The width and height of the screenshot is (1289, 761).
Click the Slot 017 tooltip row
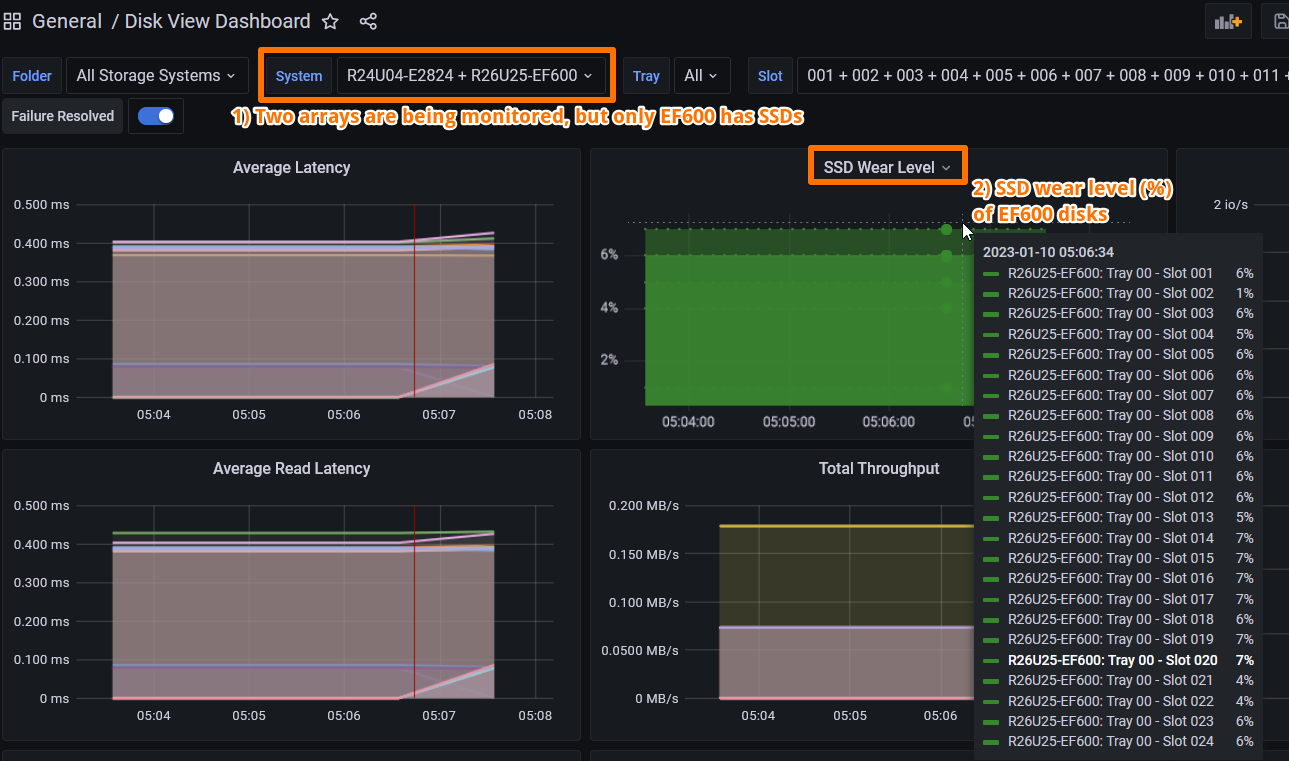pyautogui.click(x=1118, y=599)
